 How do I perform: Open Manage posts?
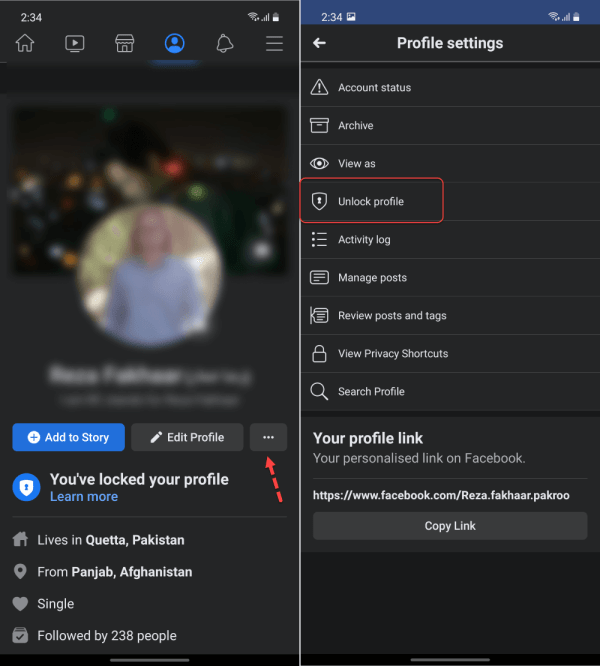pos(450,277)
